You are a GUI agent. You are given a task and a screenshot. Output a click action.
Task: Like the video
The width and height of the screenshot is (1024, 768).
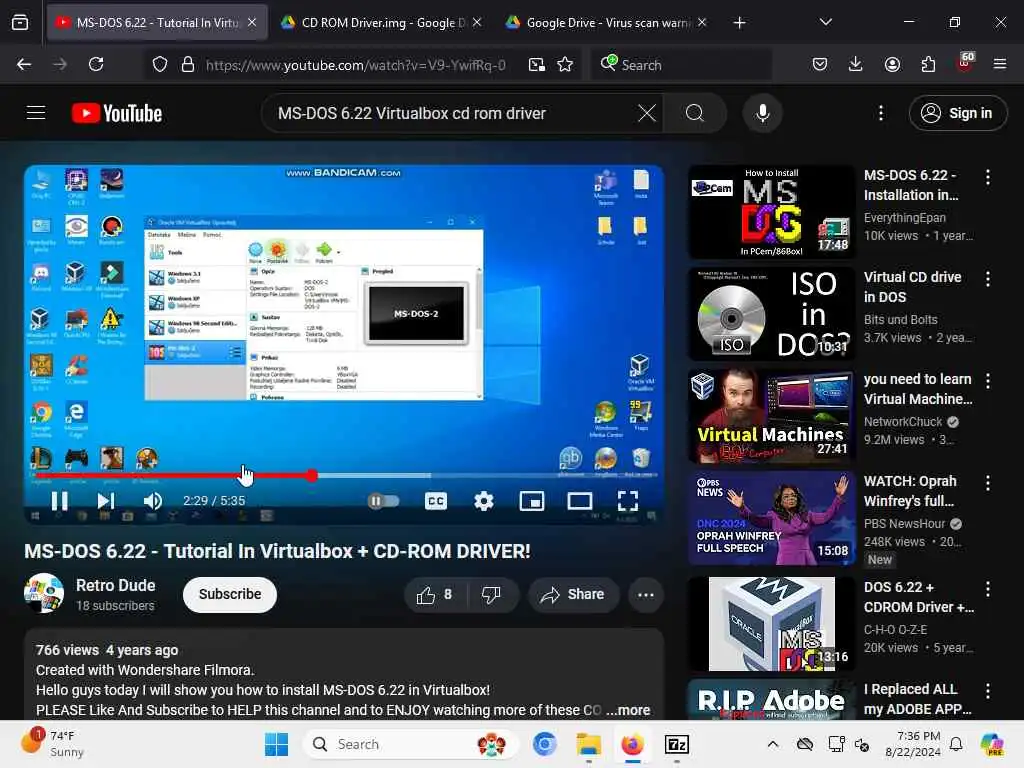pos(434,595)
